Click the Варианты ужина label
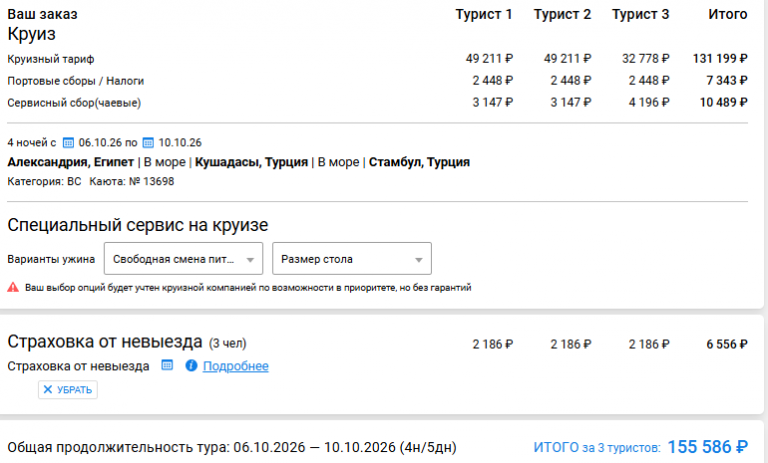The height and width of the screenshot is (463, 768). point(51,259)
